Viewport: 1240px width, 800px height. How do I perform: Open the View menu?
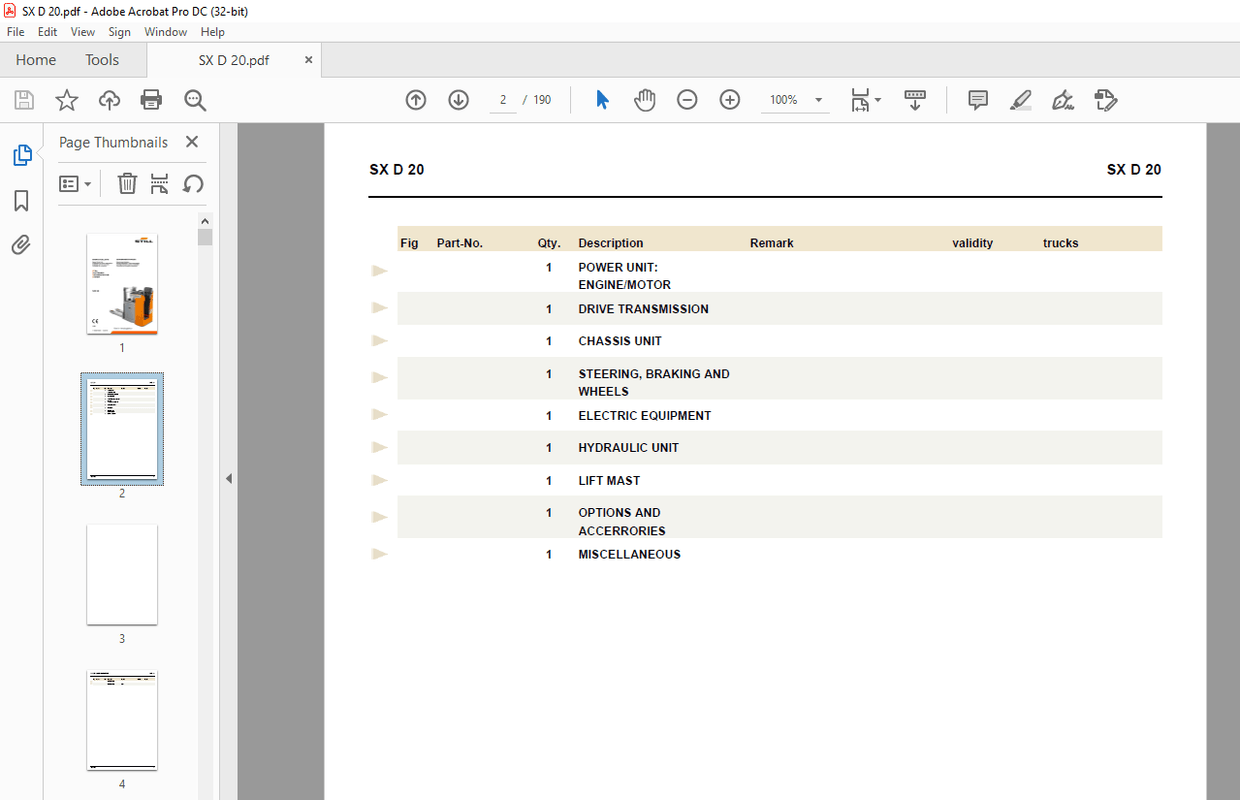(83, 32)
